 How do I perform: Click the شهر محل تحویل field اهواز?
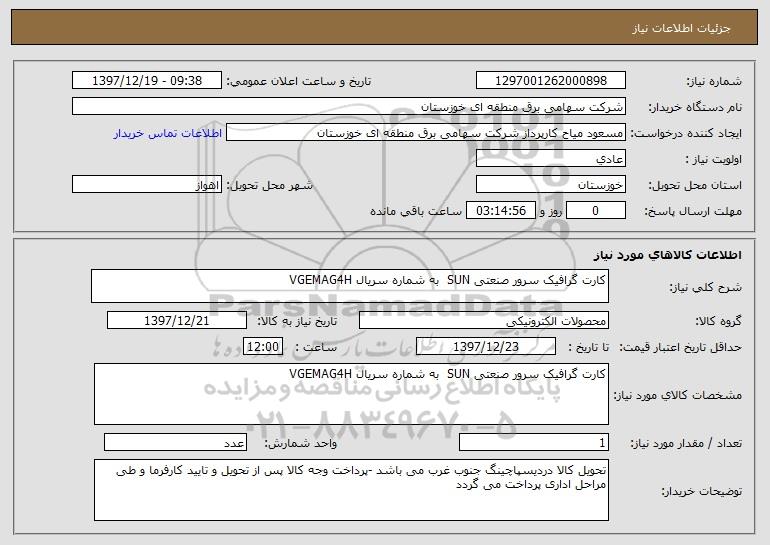click(x=147, y=185)
